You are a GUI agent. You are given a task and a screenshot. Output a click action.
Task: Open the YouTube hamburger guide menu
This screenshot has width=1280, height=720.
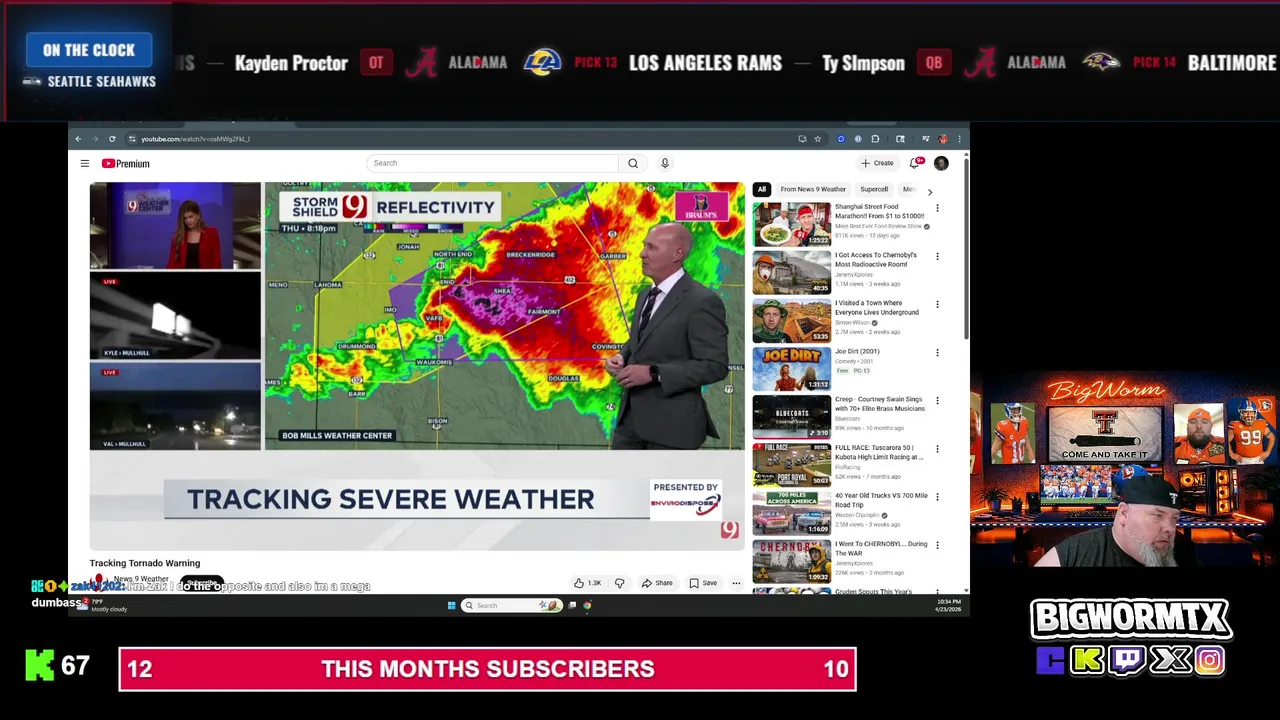point(85,163)
